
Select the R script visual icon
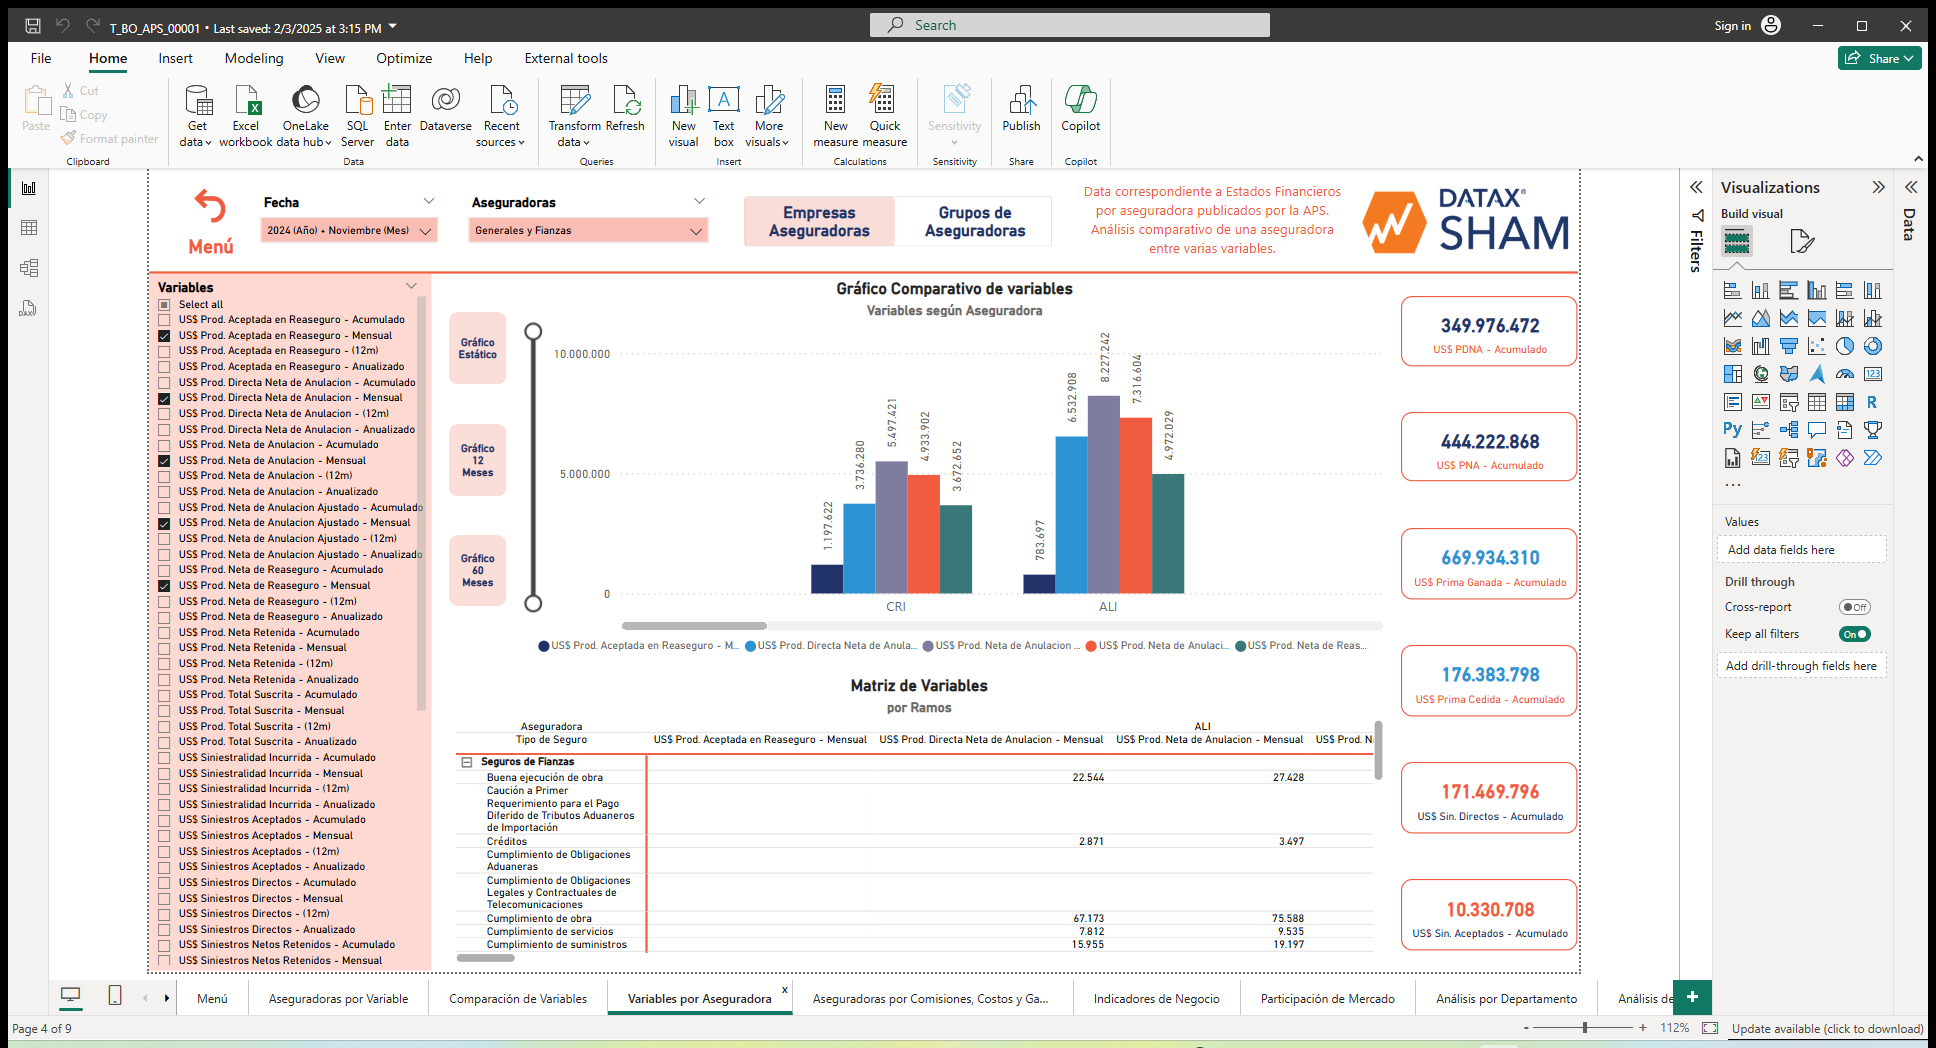point(1872,401)
